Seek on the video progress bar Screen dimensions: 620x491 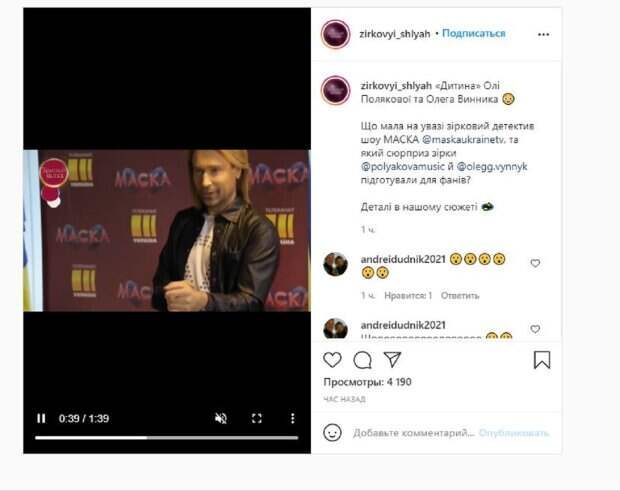(166, 438)
